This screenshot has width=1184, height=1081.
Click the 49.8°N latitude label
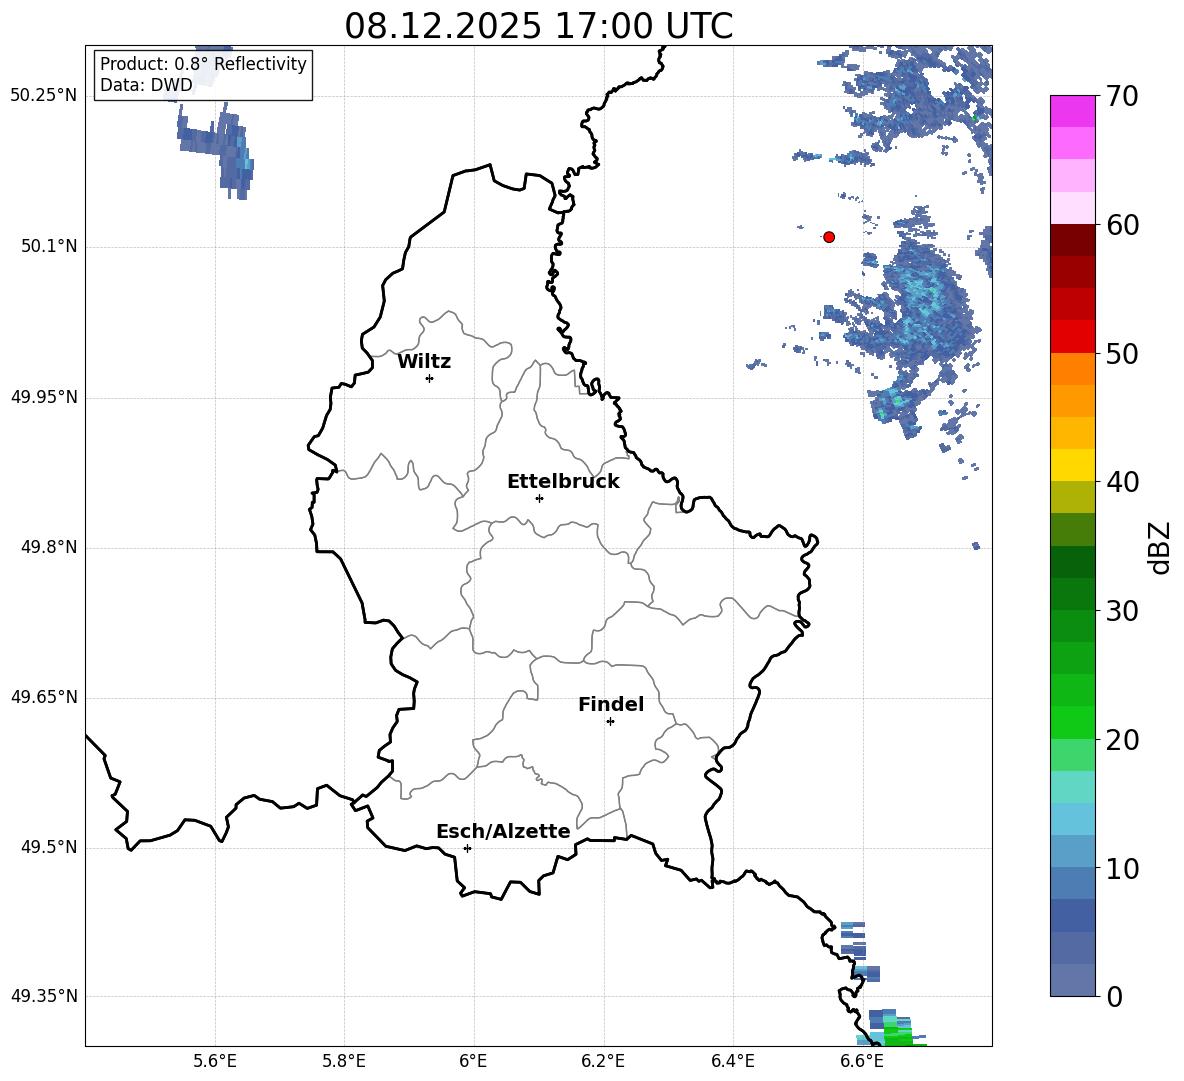[x=49, y=547]
